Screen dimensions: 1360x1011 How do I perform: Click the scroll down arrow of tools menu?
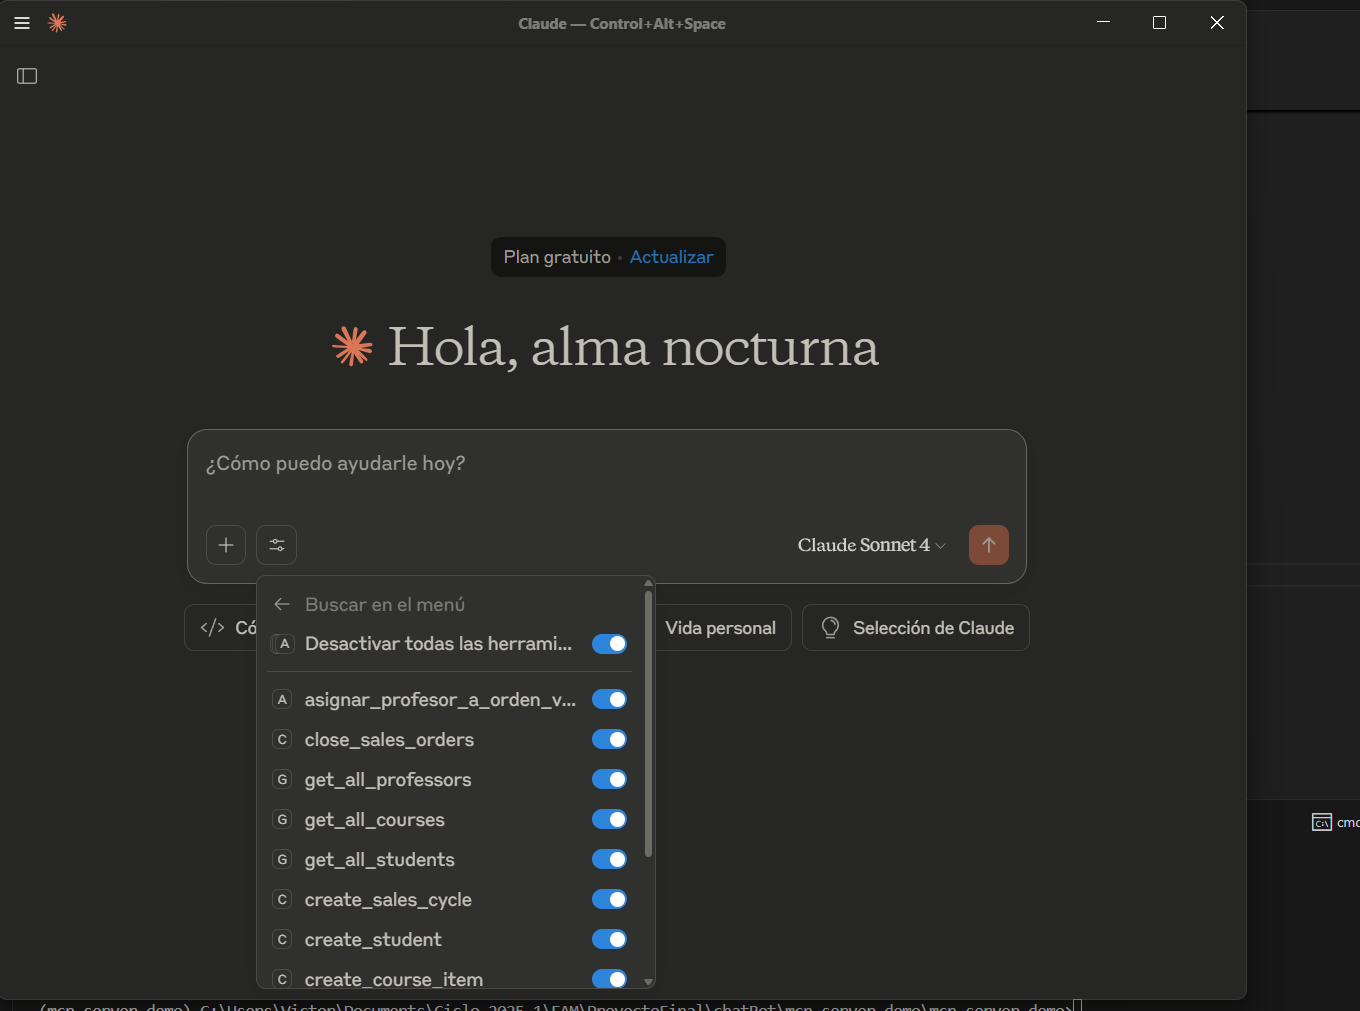(x=649, y=982)
